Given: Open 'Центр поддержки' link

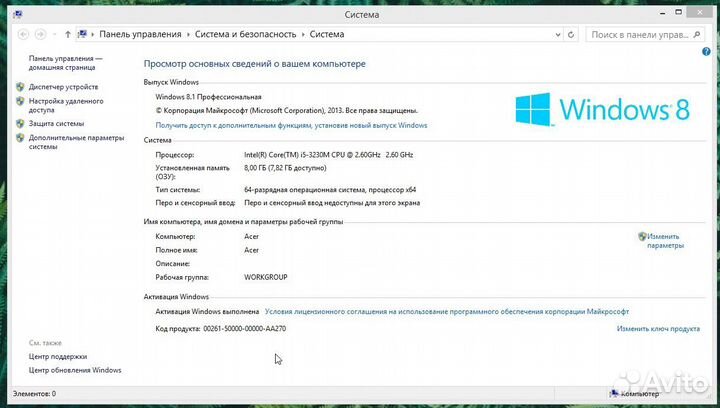Looking at the screenshot, I should pyautogui.click(x=58, y=357).
